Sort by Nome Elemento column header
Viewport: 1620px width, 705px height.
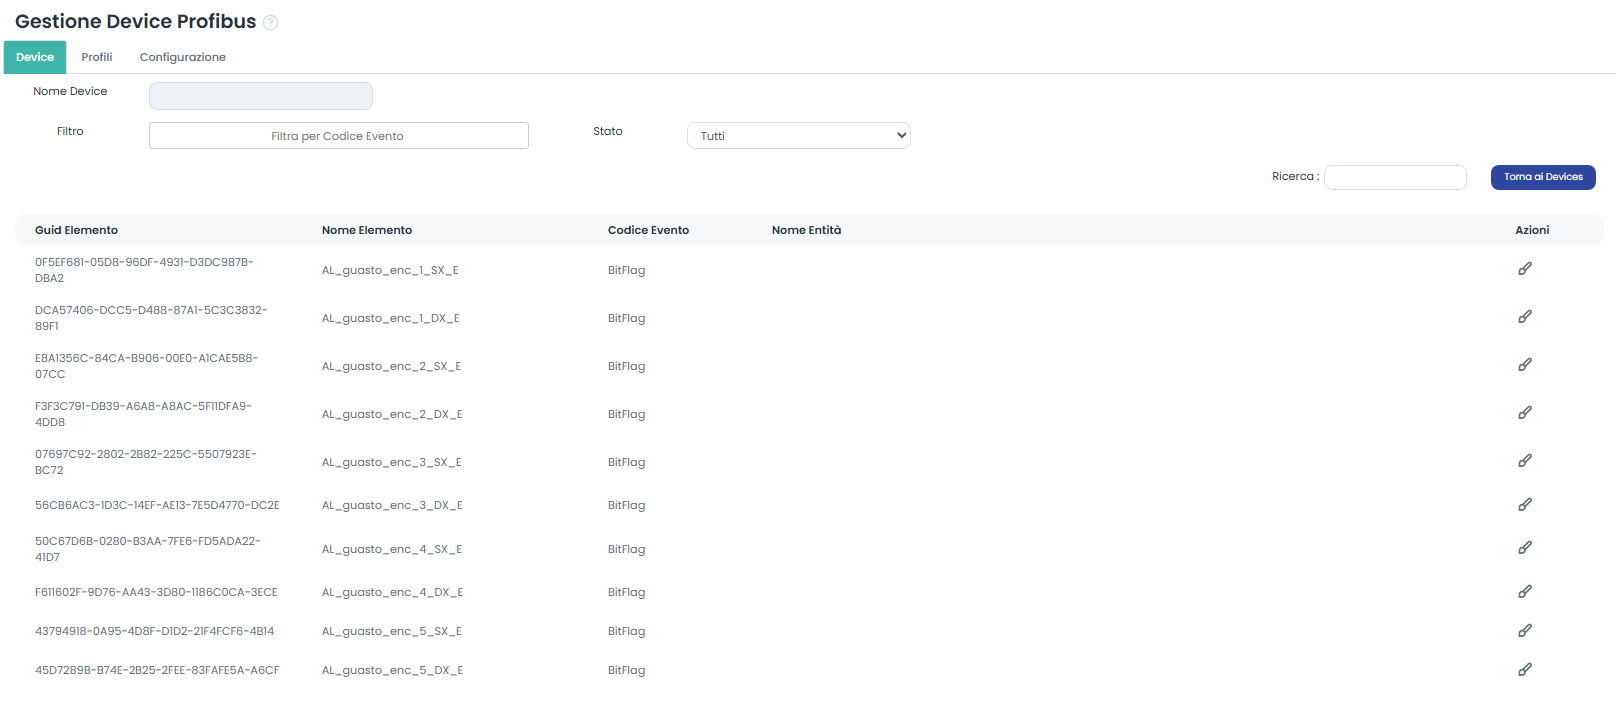(366, 230)
